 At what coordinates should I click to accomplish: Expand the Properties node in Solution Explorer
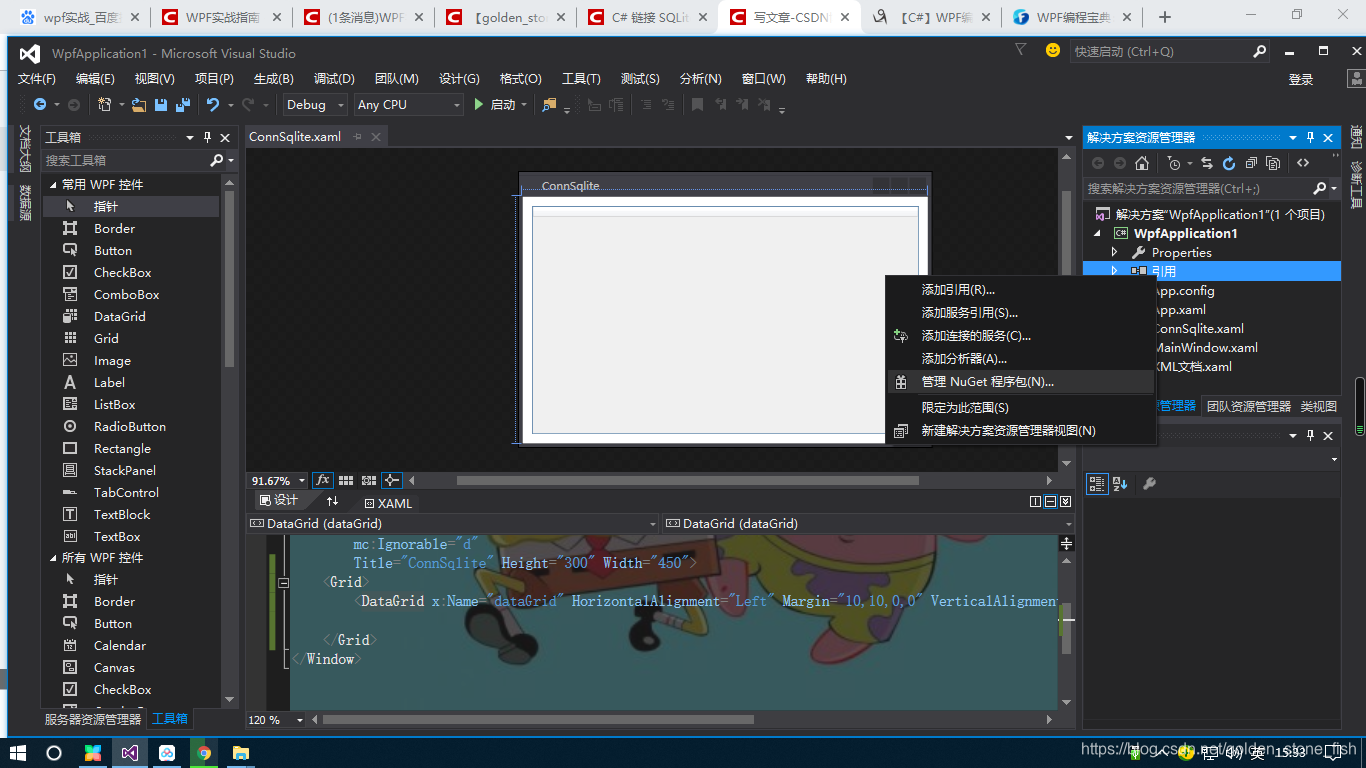click(x=1115, y=252)
